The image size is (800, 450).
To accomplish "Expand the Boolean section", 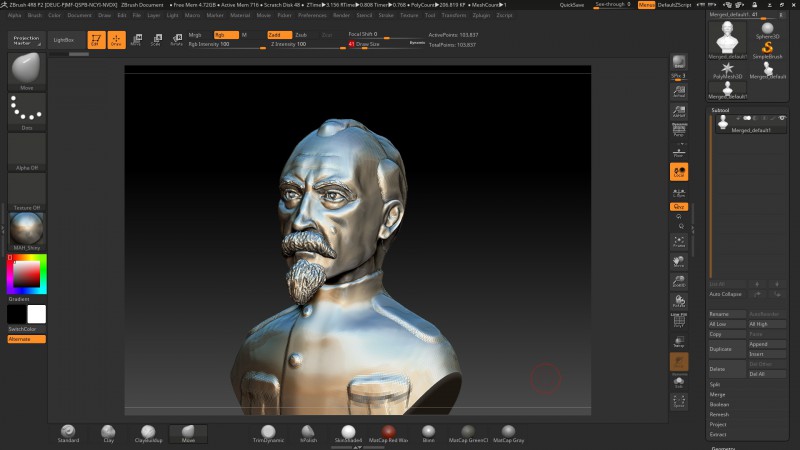I will pos(719,404).
